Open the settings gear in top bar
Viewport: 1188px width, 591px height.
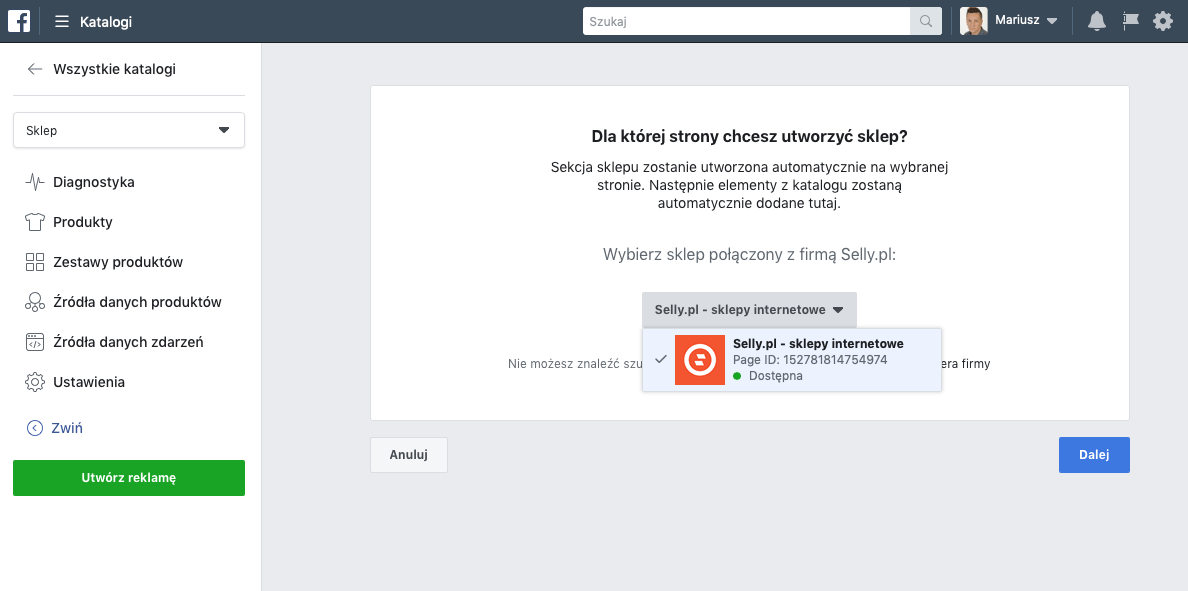pyautogui.click(x=1162, y=21)
